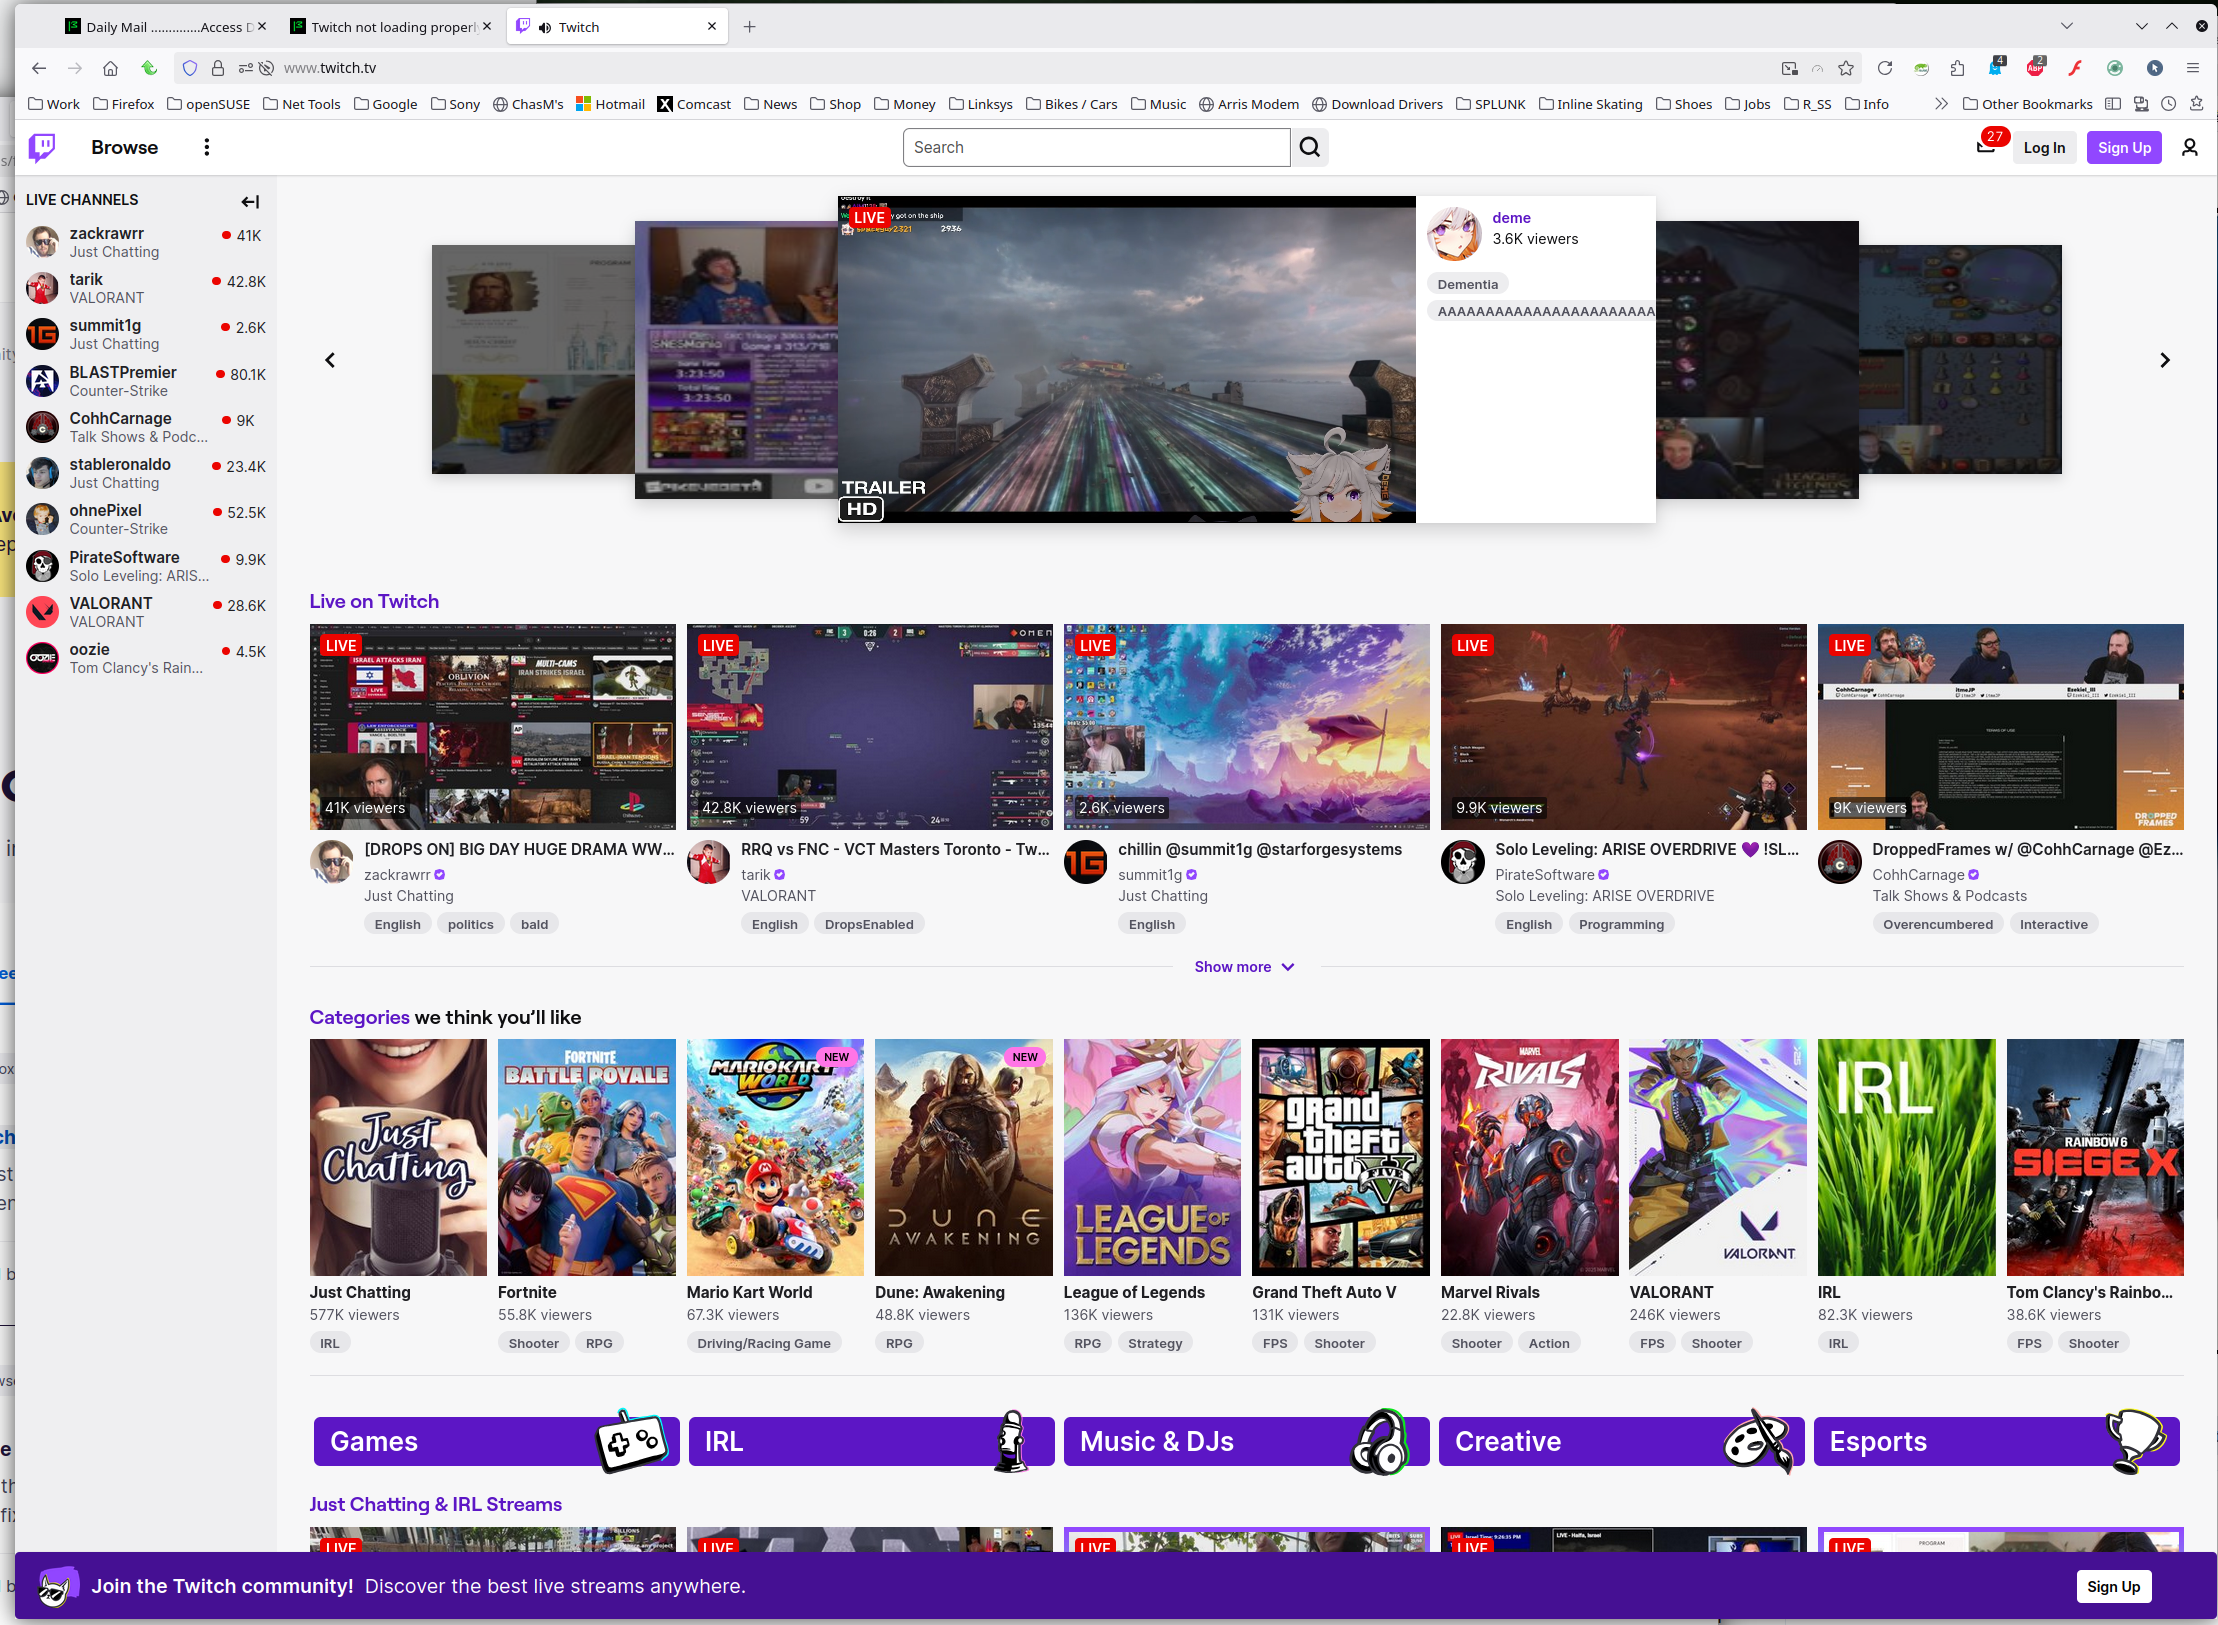The height and width of the screenshot is (1625, 2218).
Task: Open the Work bookmarks folder
Action: click(x=54, y=104)
